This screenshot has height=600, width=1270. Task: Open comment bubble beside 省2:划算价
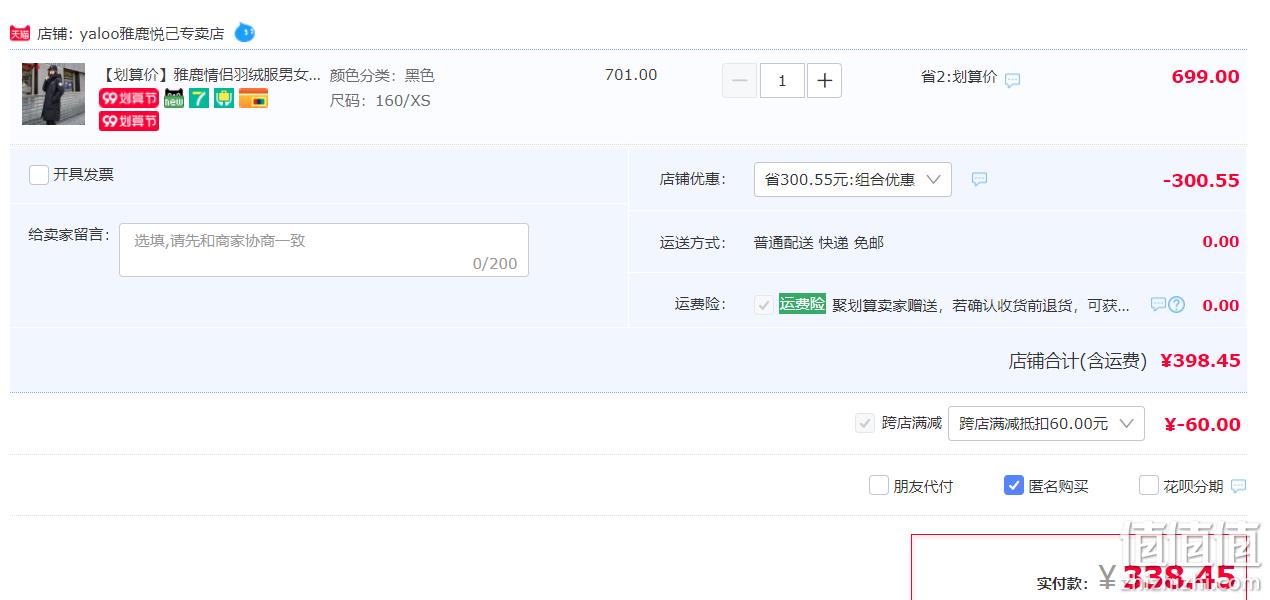[1012, 80]
